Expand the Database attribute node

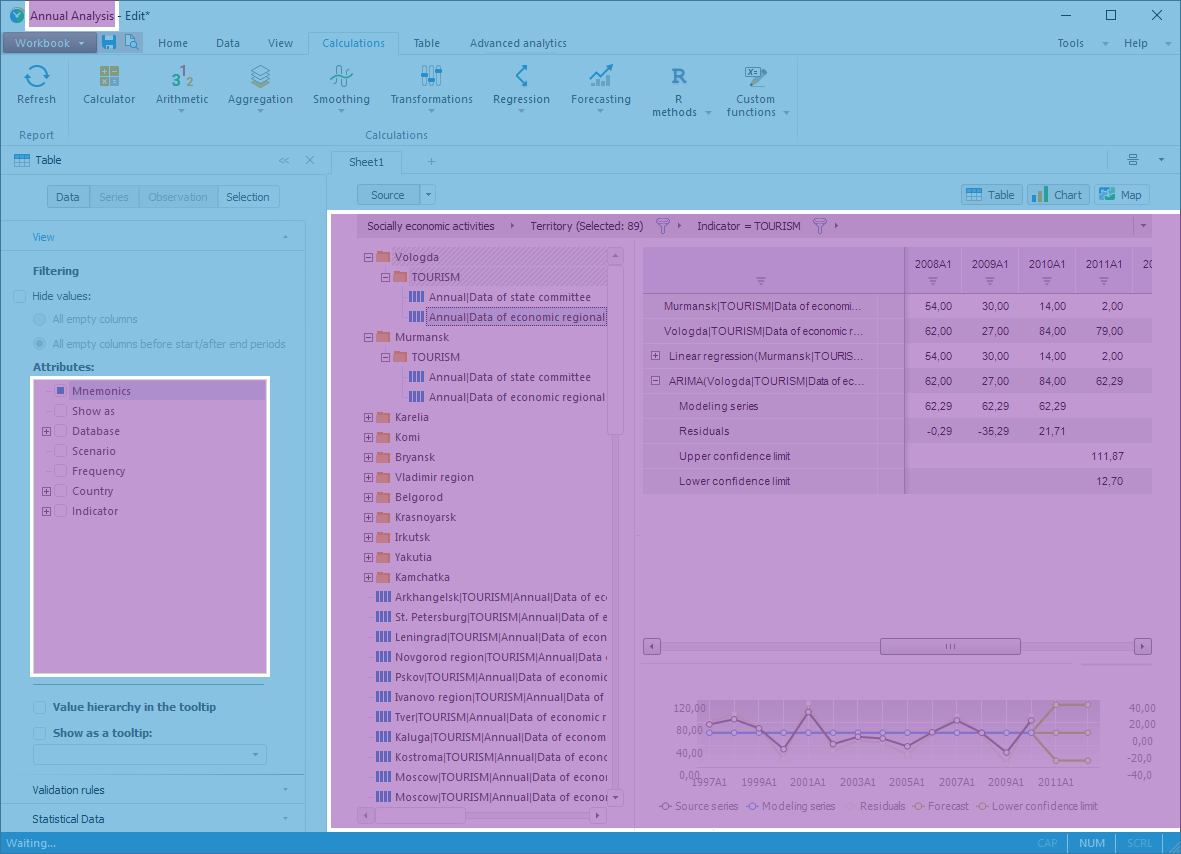[46, 431]
